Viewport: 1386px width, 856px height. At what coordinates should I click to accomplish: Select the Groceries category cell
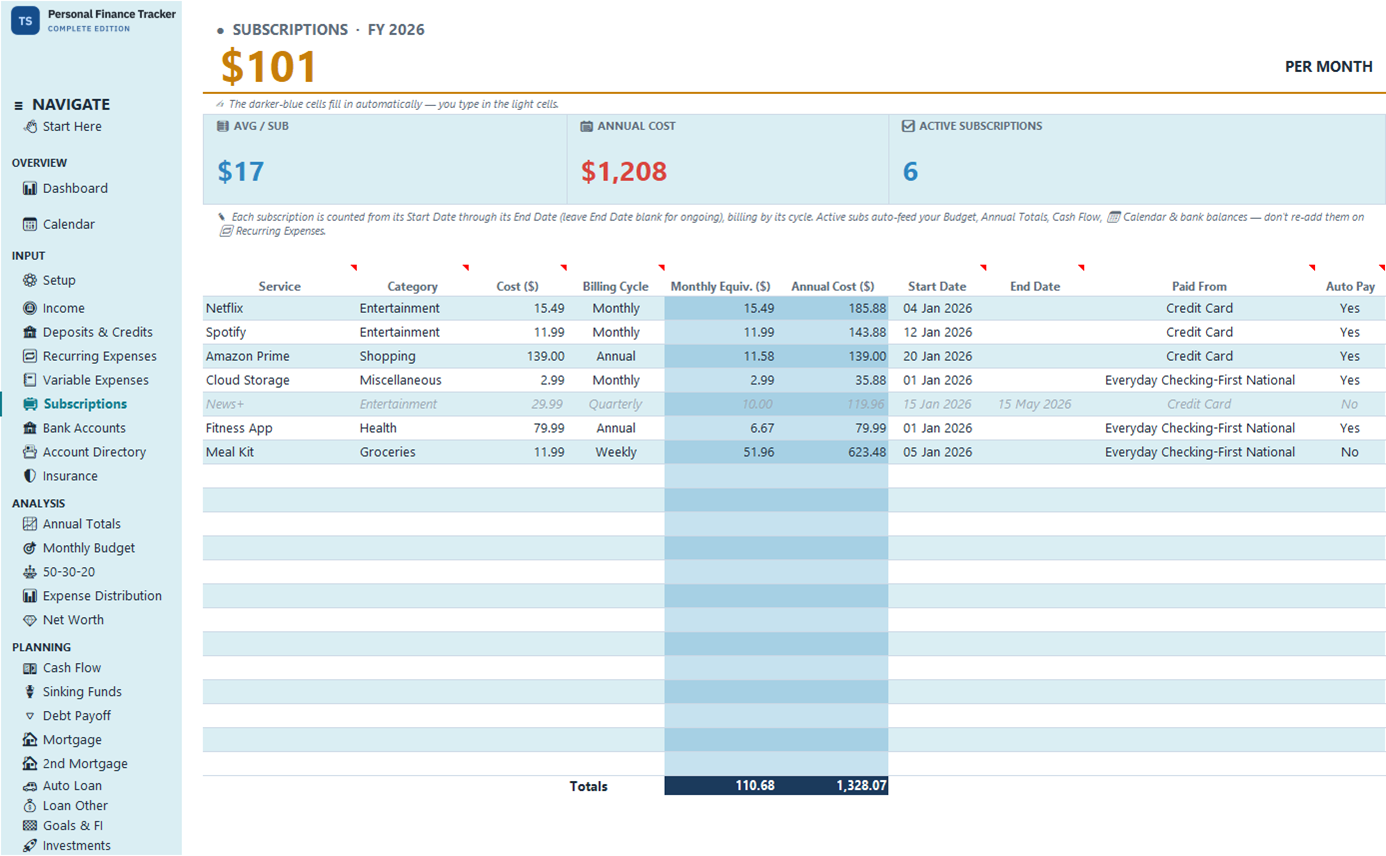click(412, 453)
